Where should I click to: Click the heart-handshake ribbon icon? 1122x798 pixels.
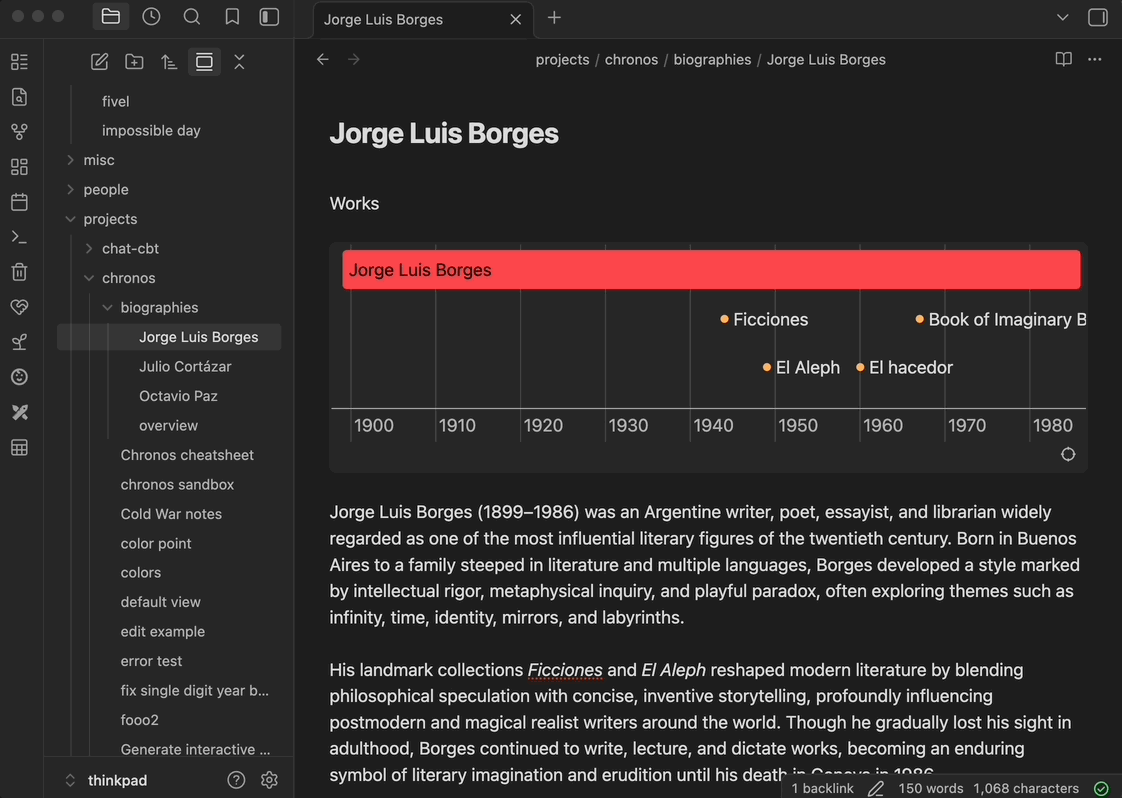coord(19,307)
